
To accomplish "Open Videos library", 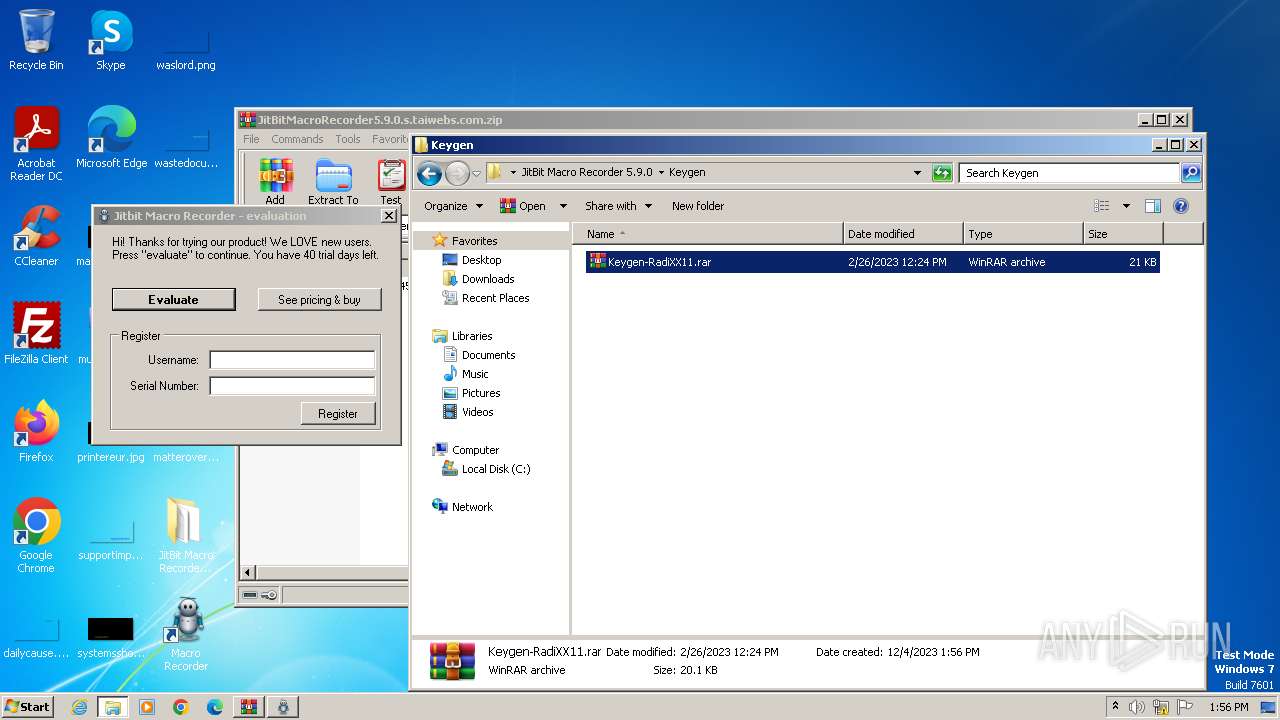I will [477, 412].
